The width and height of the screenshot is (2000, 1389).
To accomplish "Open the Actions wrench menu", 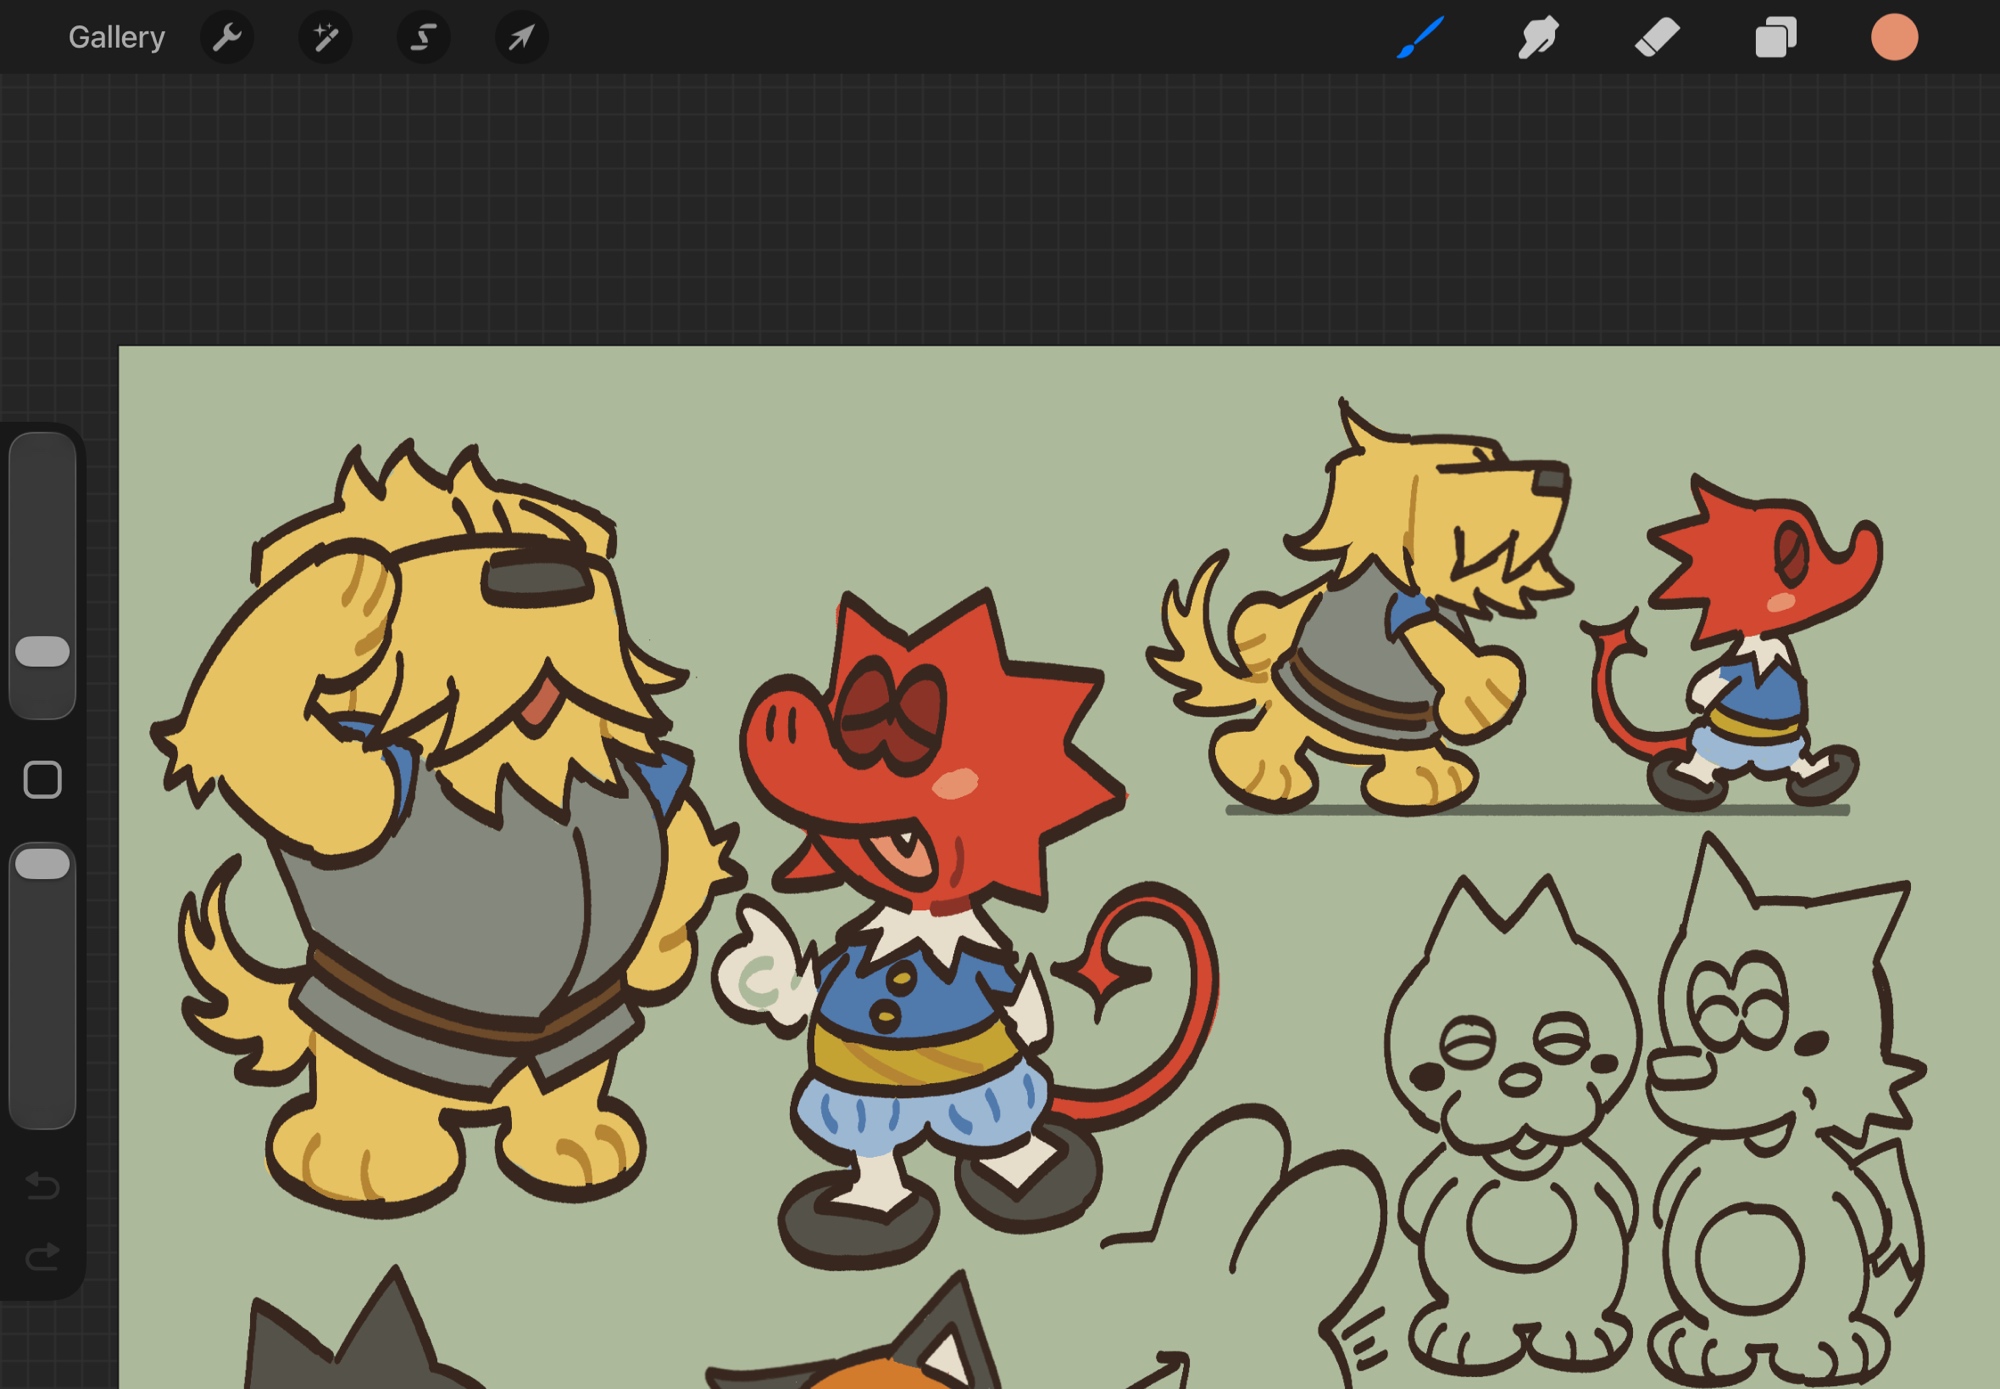I will click(x=227, y=38).
